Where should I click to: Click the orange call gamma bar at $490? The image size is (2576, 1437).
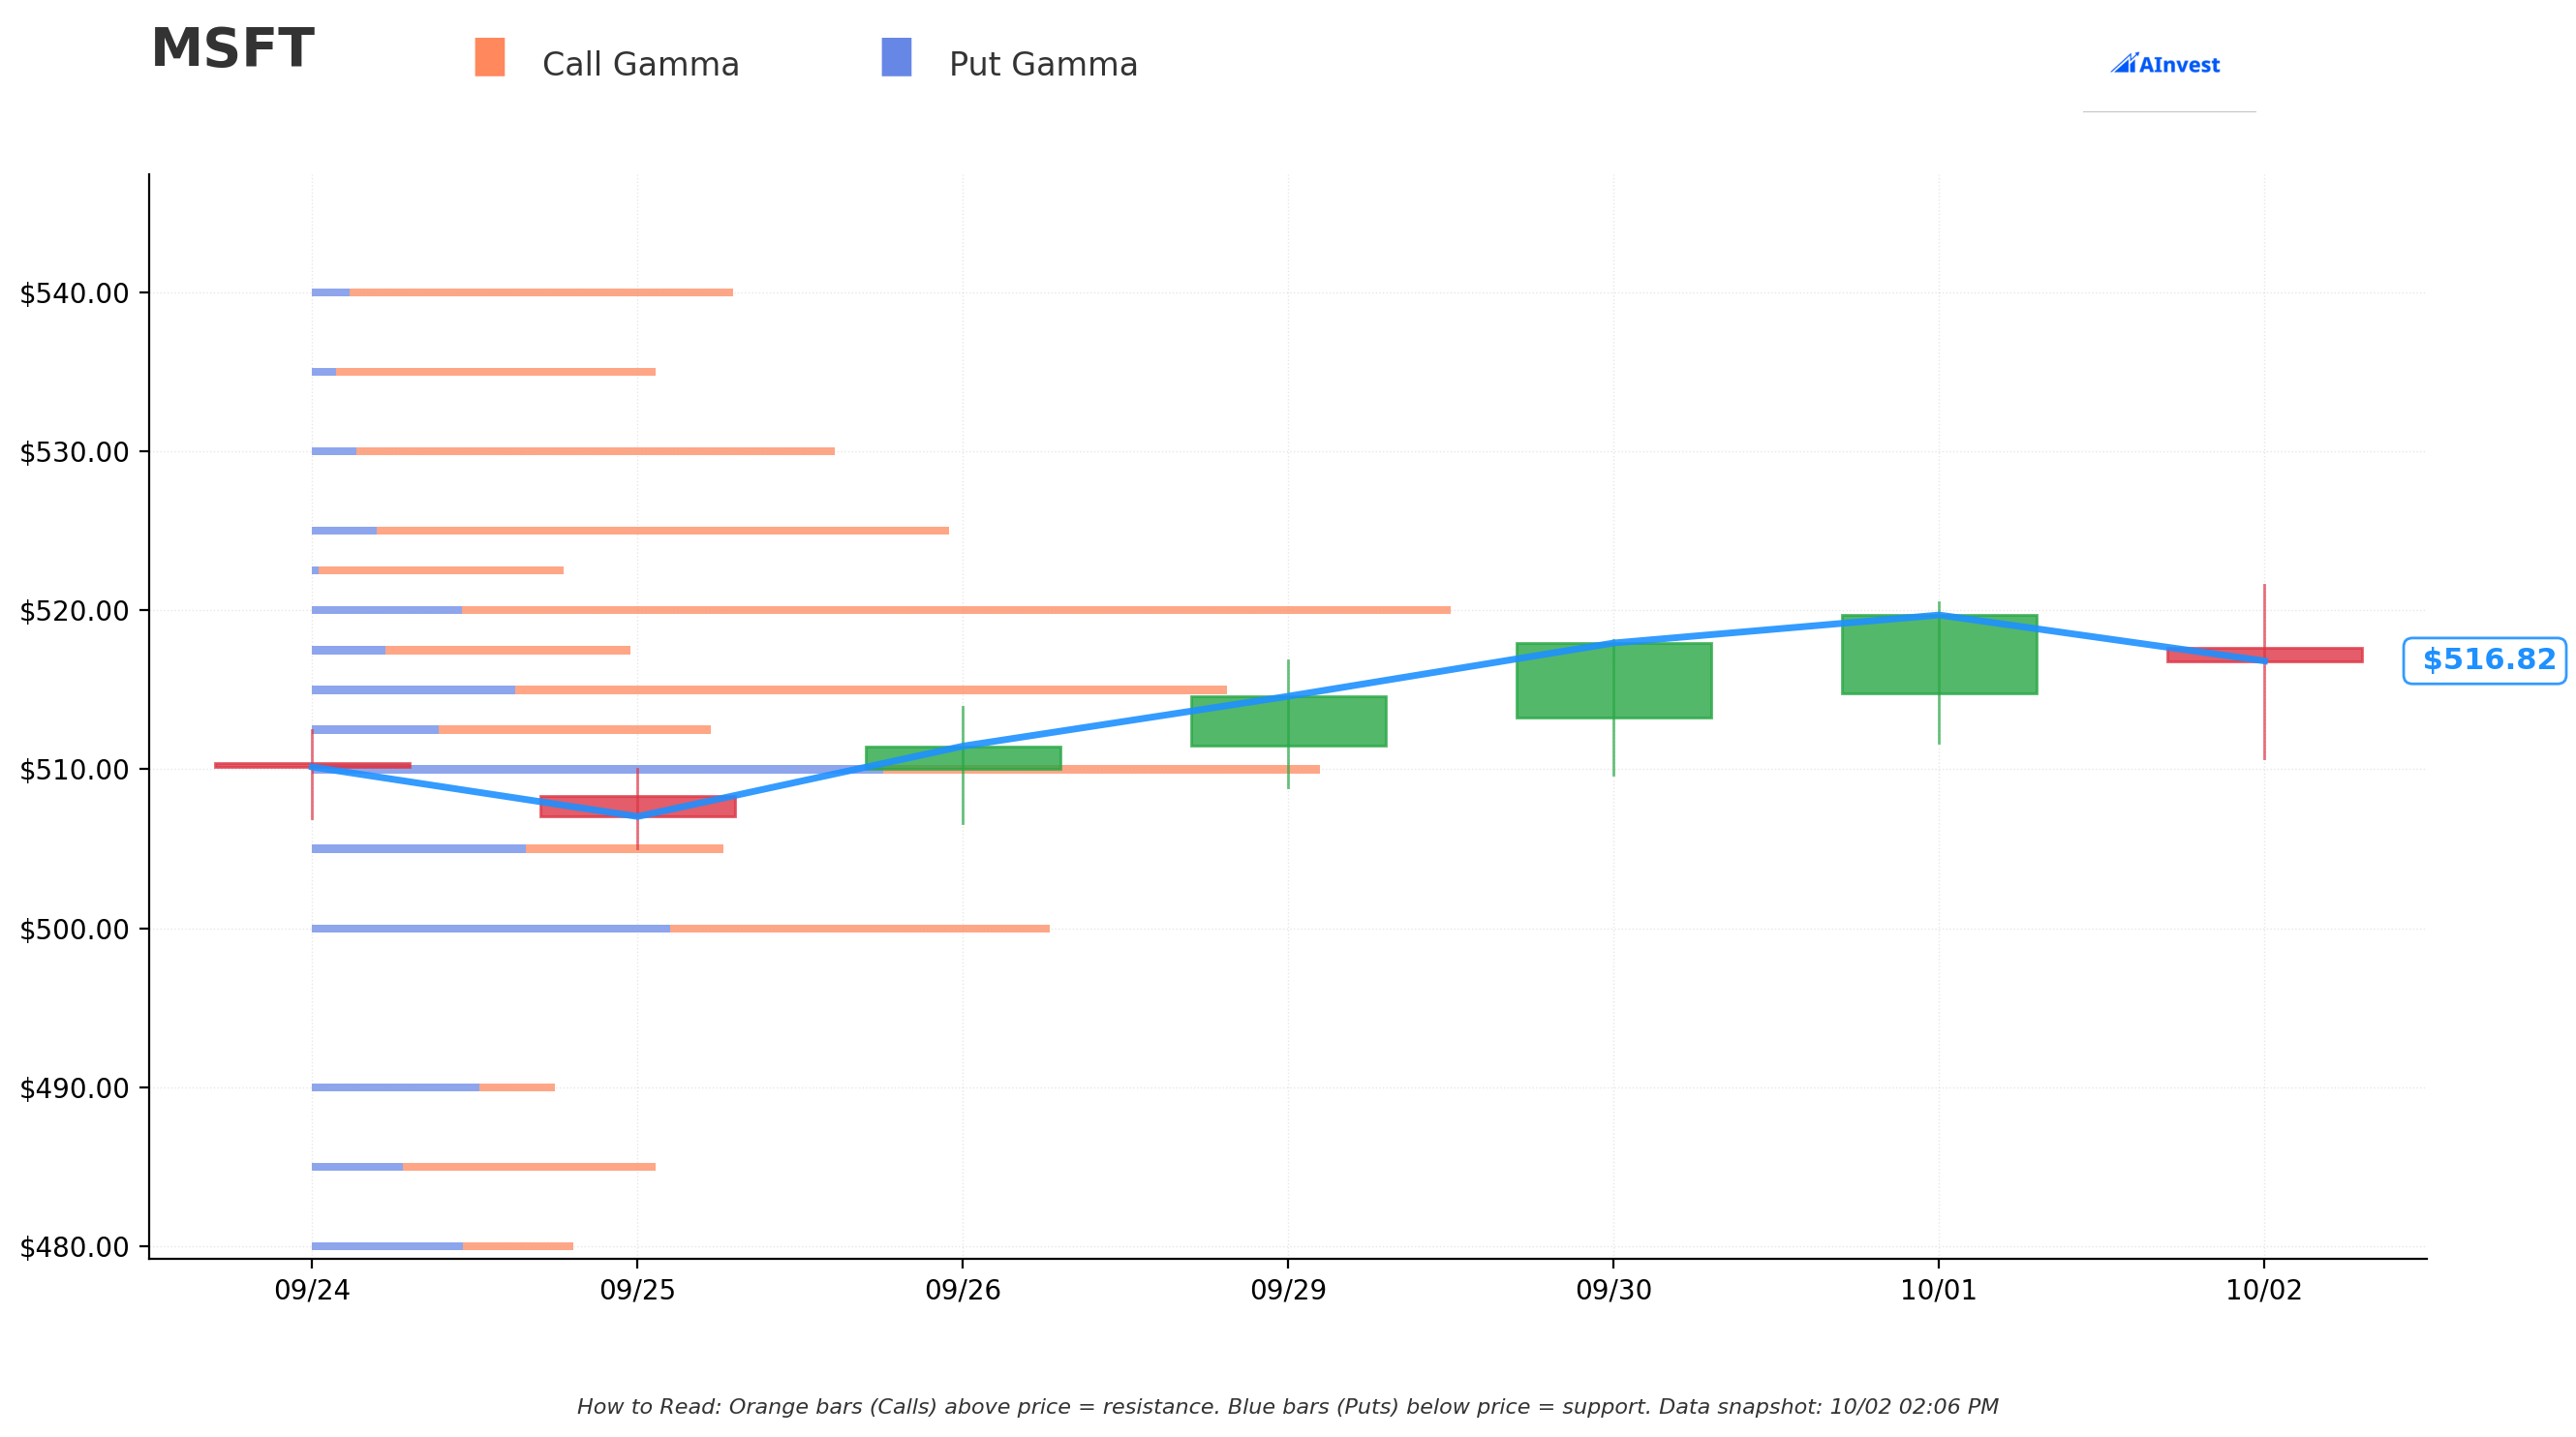(x=517, y=1087)
